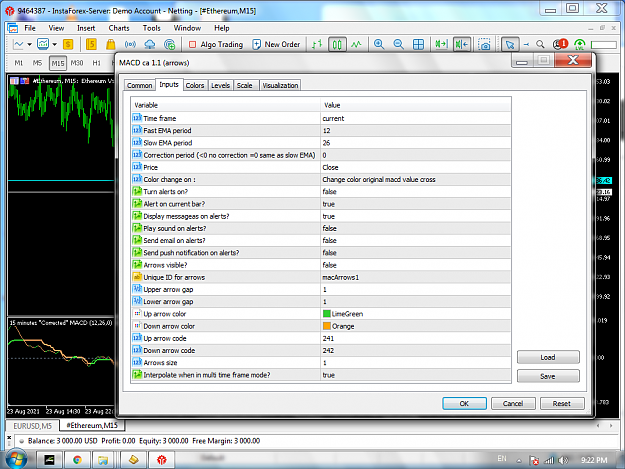Open the Insert menu

tap(86, 28)
